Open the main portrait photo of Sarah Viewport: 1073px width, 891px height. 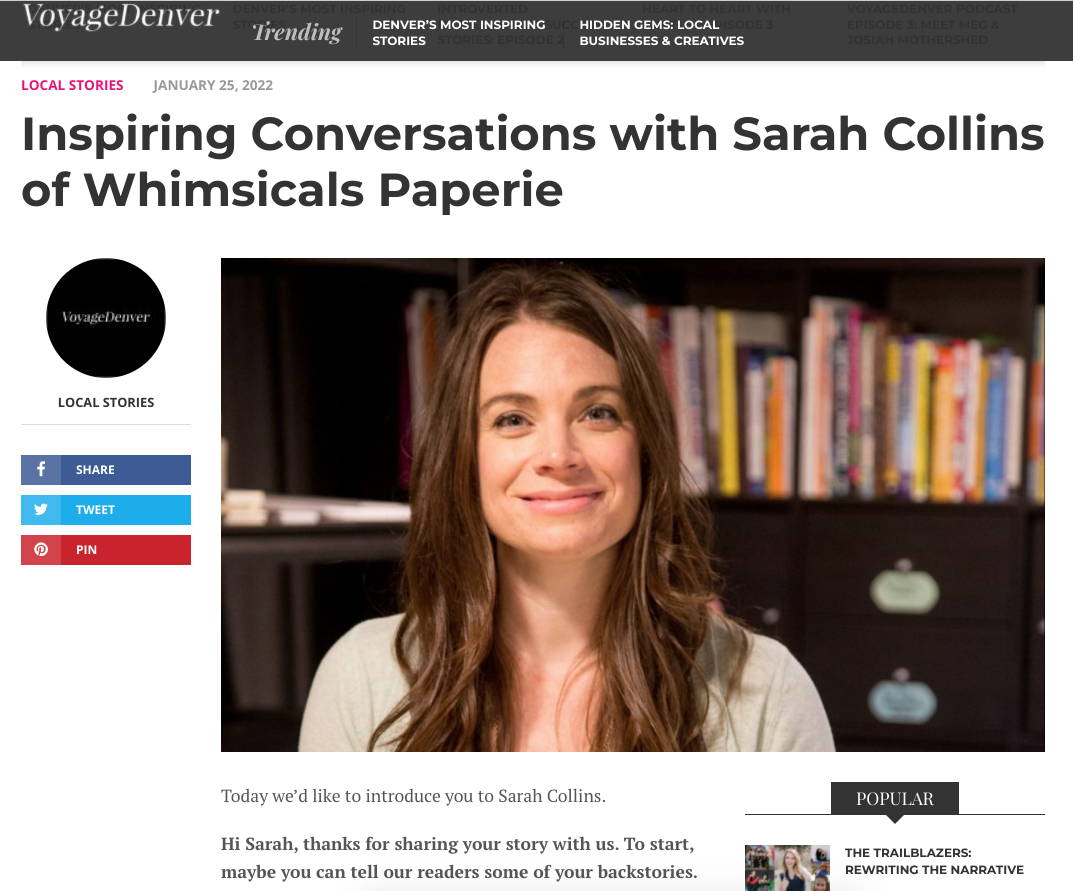pyautogui.click(x=632, y=505)
